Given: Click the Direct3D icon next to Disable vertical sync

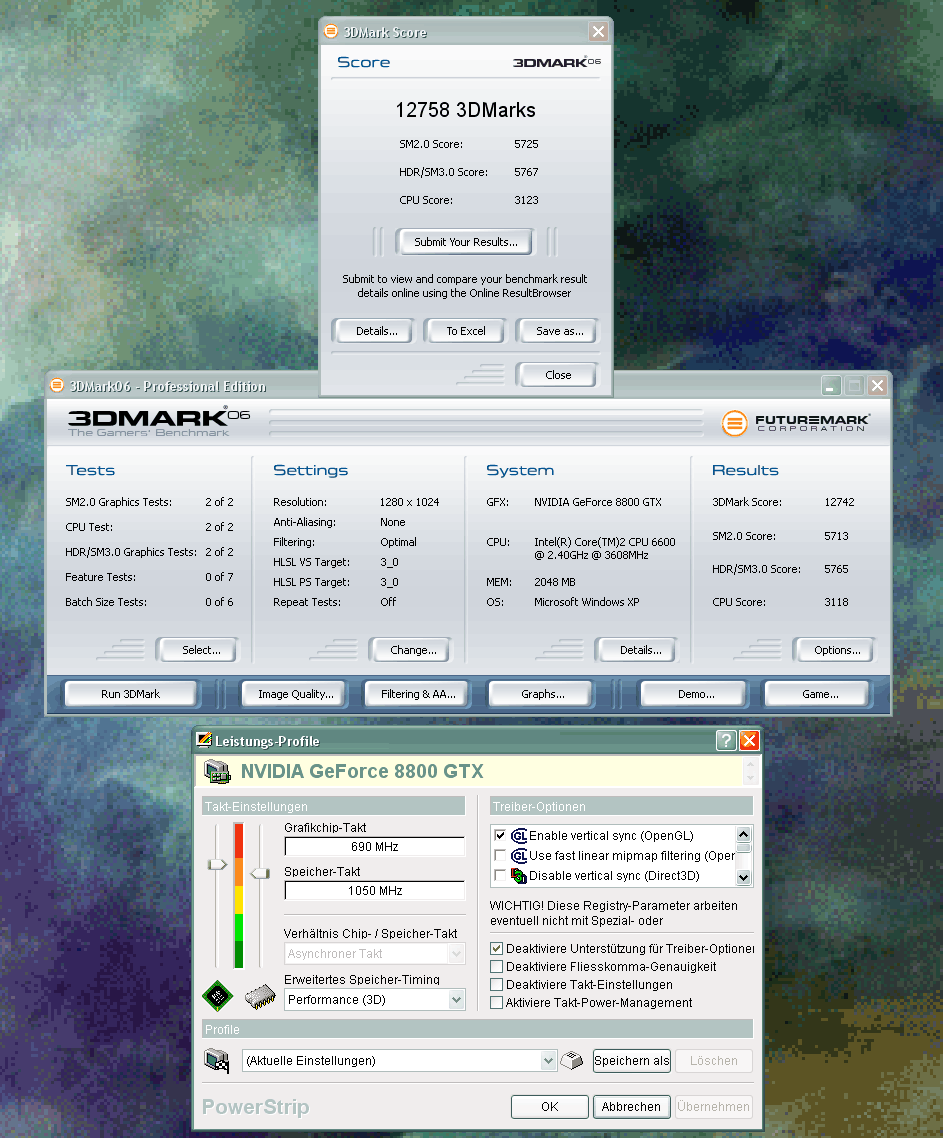Looking at the screenshot, I should click(519, 876).
